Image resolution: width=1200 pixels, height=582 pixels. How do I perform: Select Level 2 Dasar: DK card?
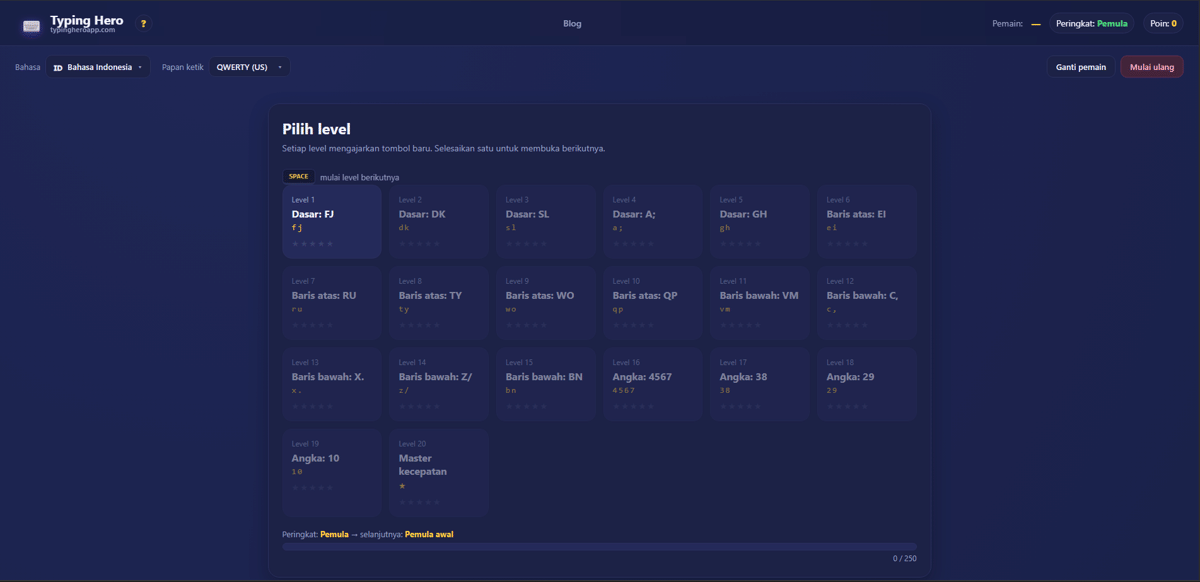(x=439, y=222)
